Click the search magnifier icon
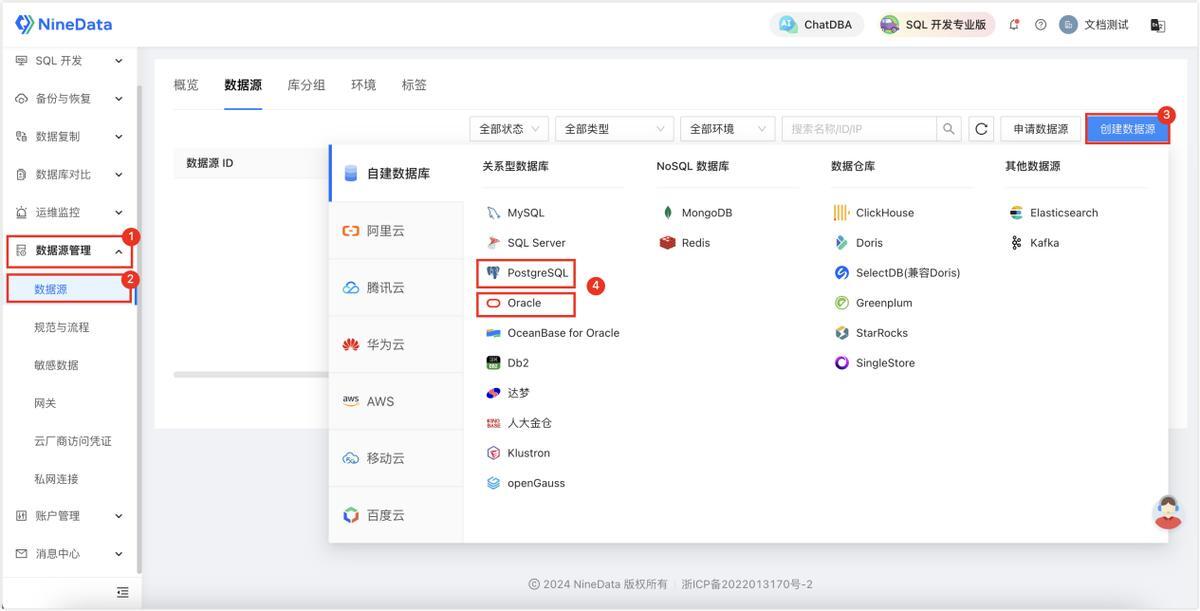 [x=948, y=129]
